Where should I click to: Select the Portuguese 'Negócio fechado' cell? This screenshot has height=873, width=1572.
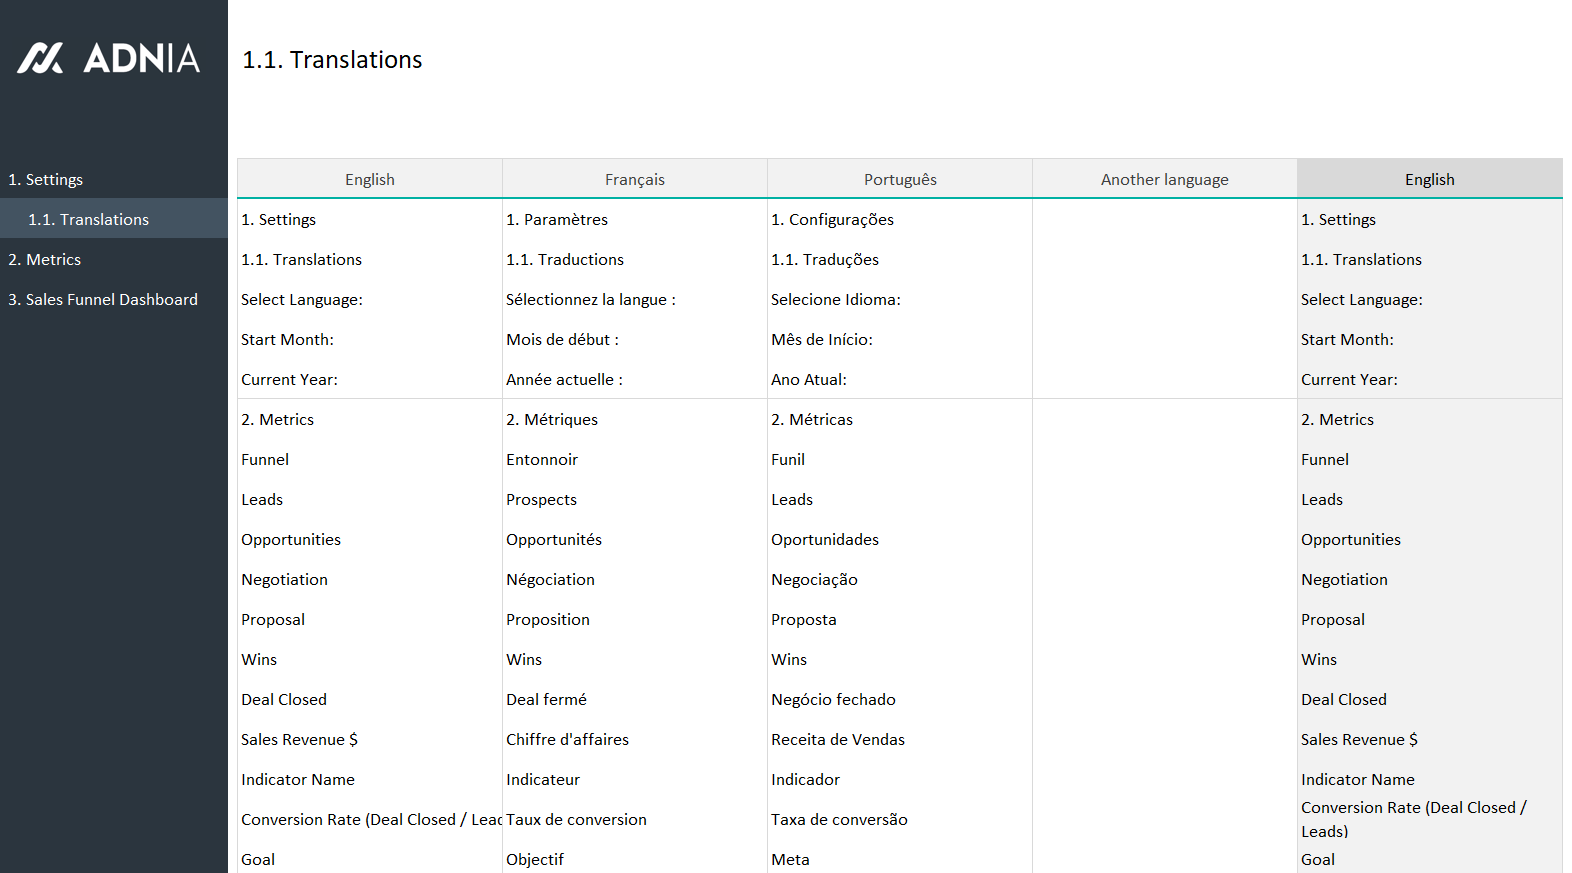(x=833, y=700)
